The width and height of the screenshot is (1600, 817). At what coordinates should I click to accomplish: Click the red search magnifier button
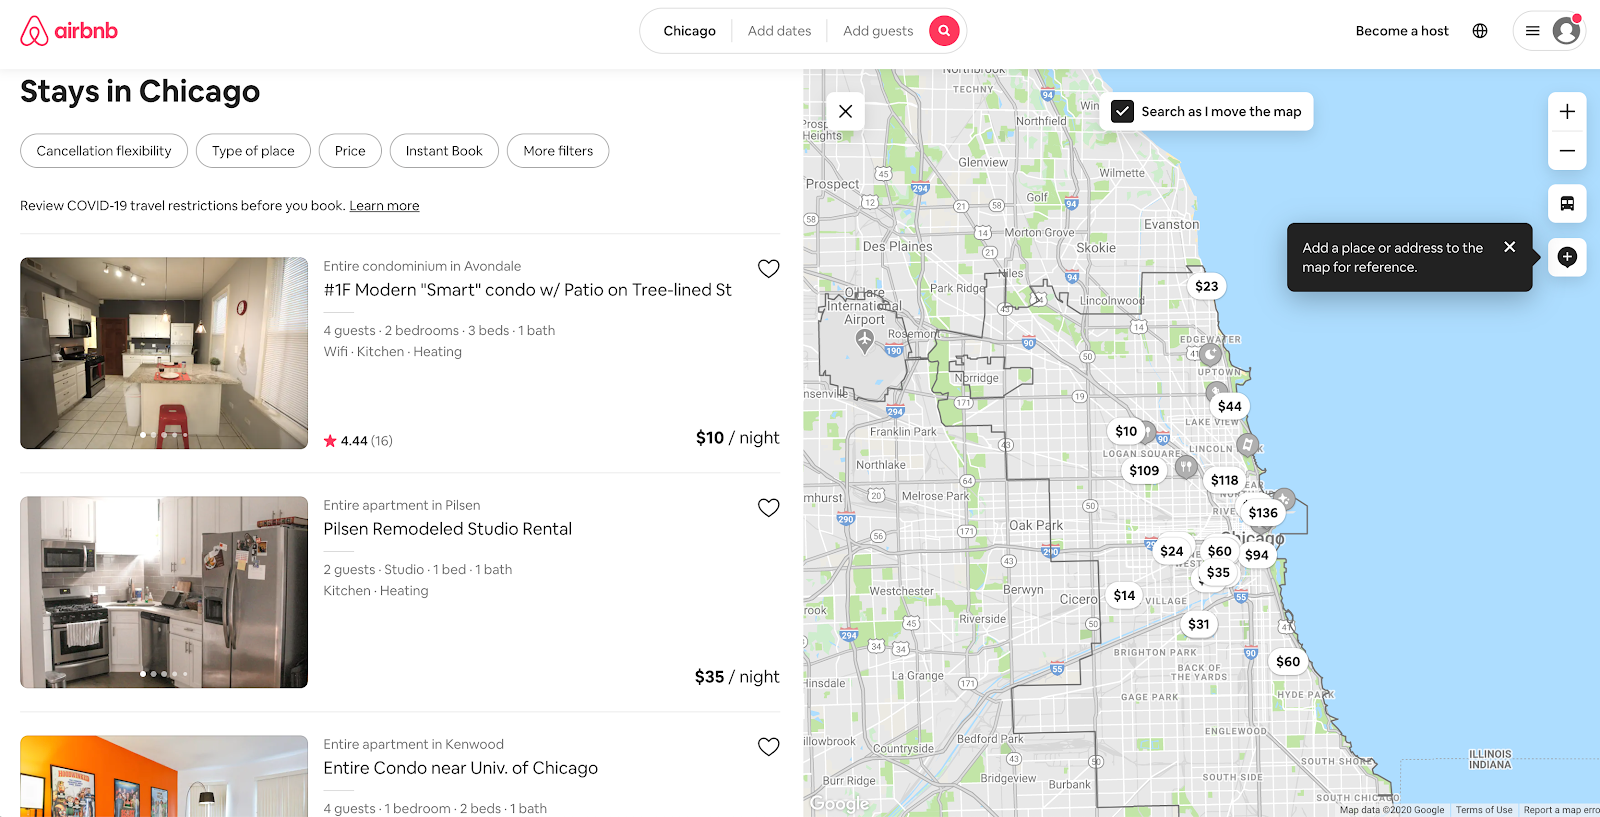[x=944, y=31]
